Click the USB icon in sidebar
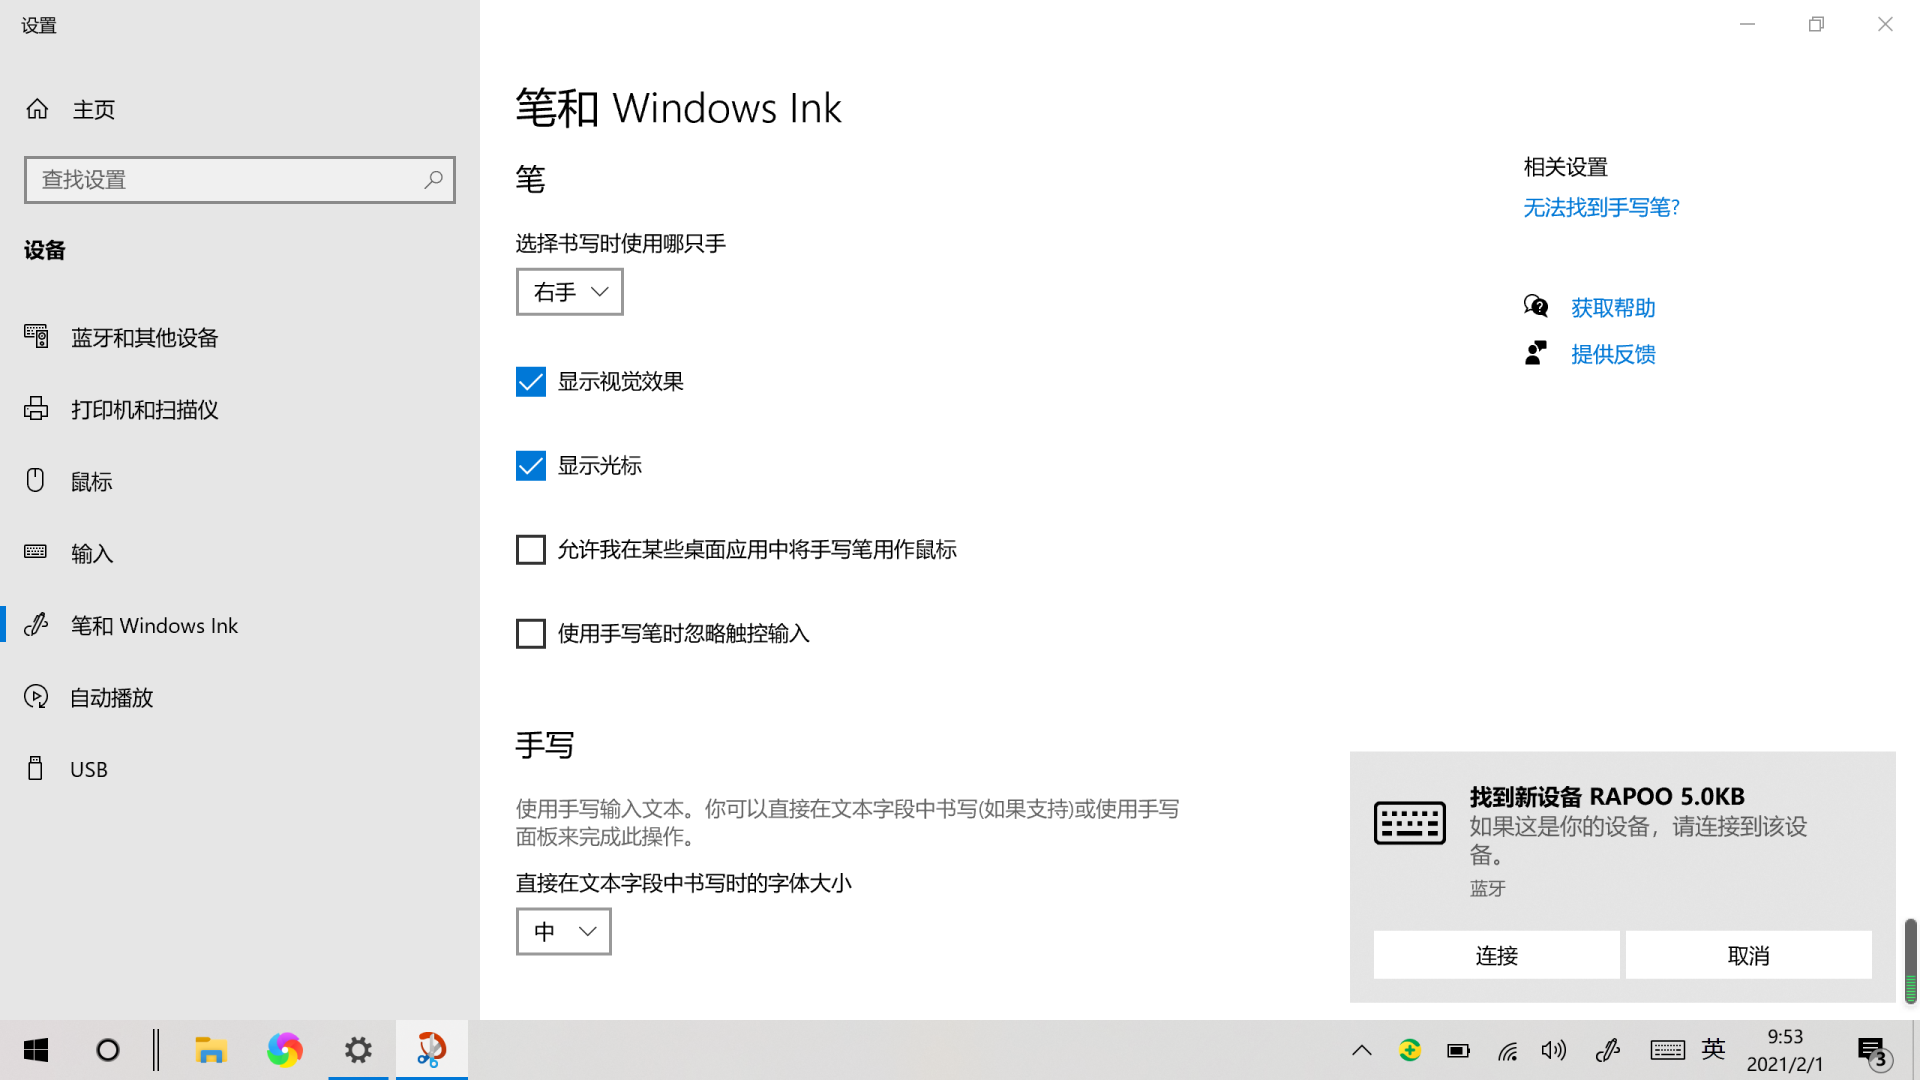 point(36,768)
